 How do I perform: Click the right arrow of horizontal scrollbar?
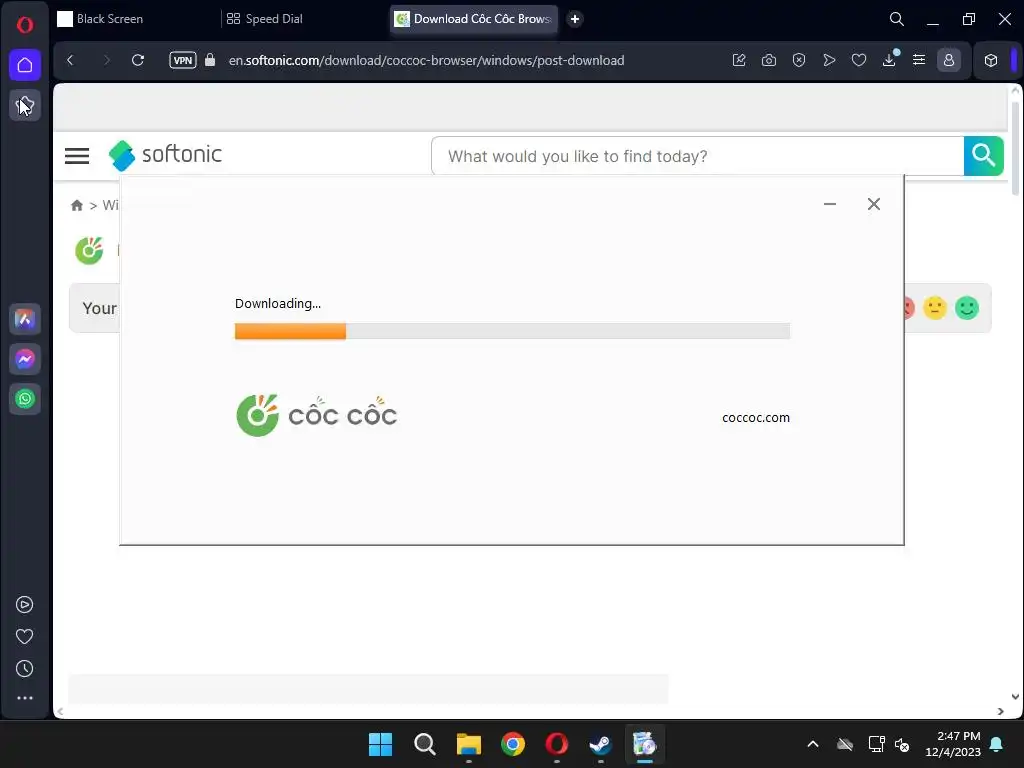[x=1000, y=711]
